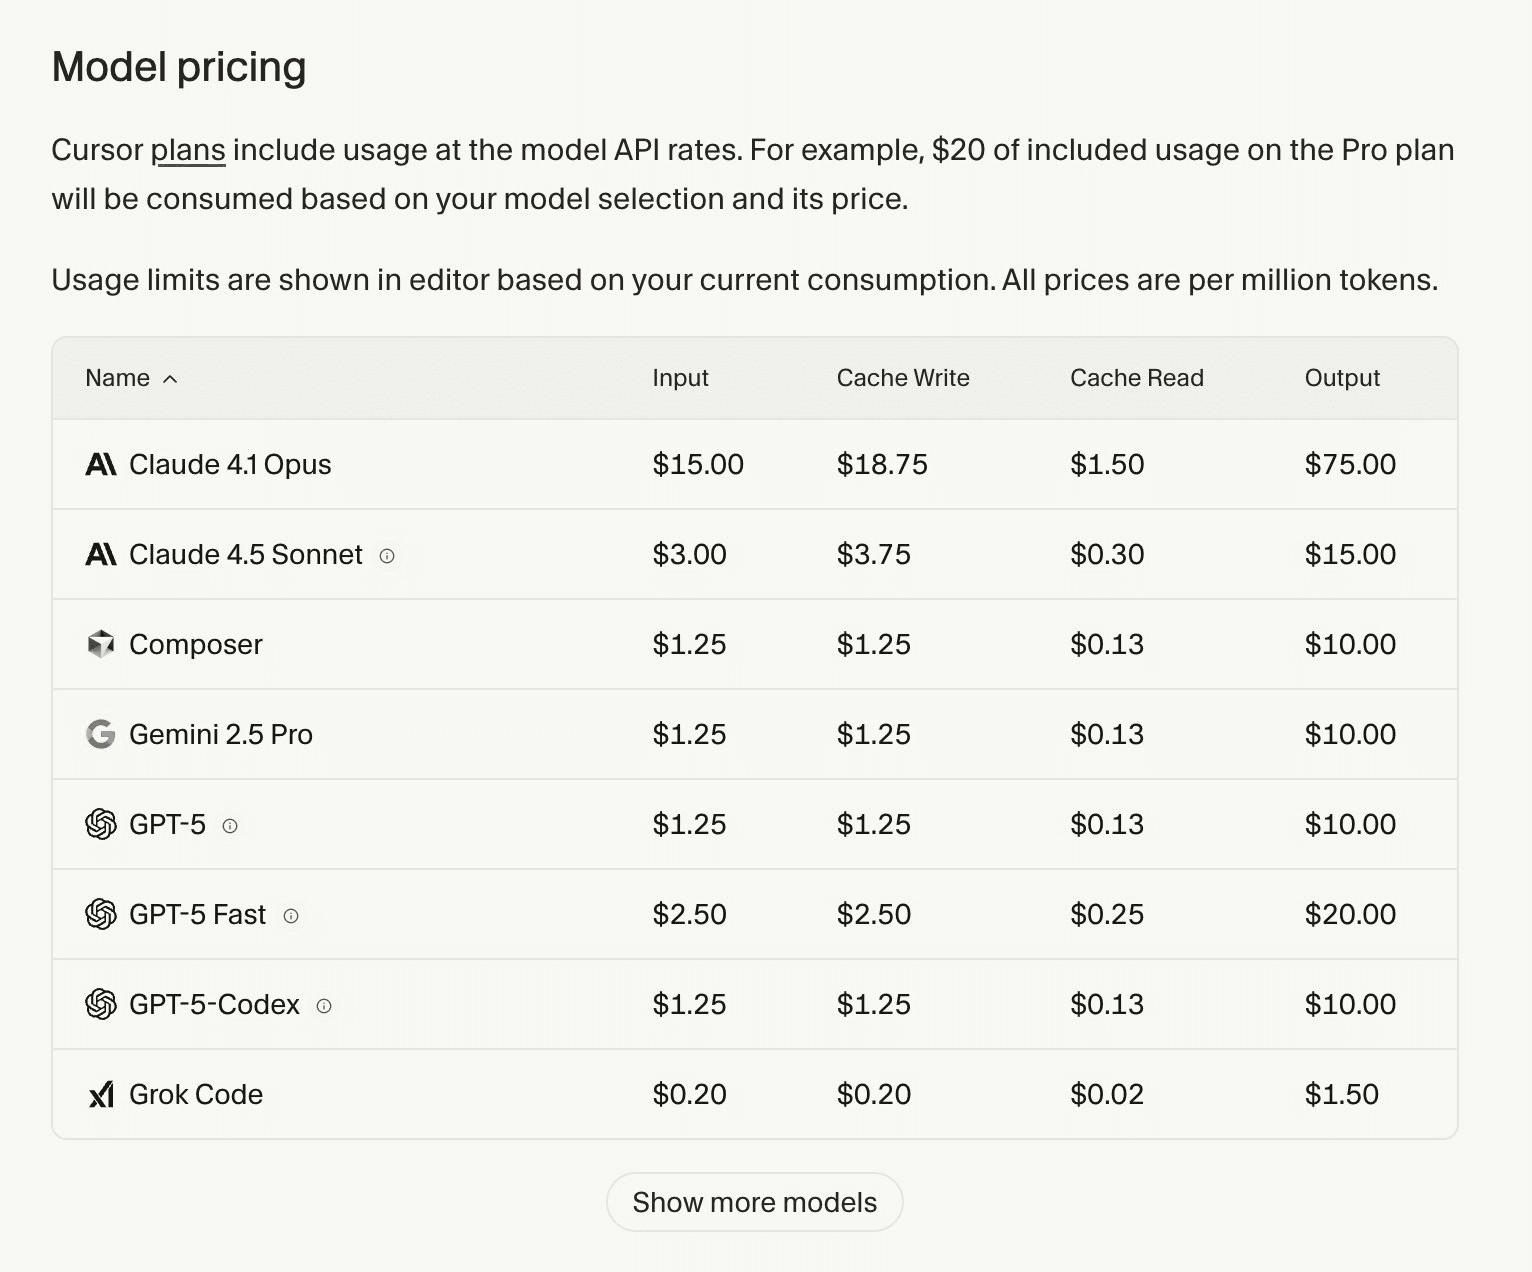The width and height of the screenshot is (1532, 1272).
Task: Click the OpenAI icon beside GPT-5
Action: tap(102, 824)
